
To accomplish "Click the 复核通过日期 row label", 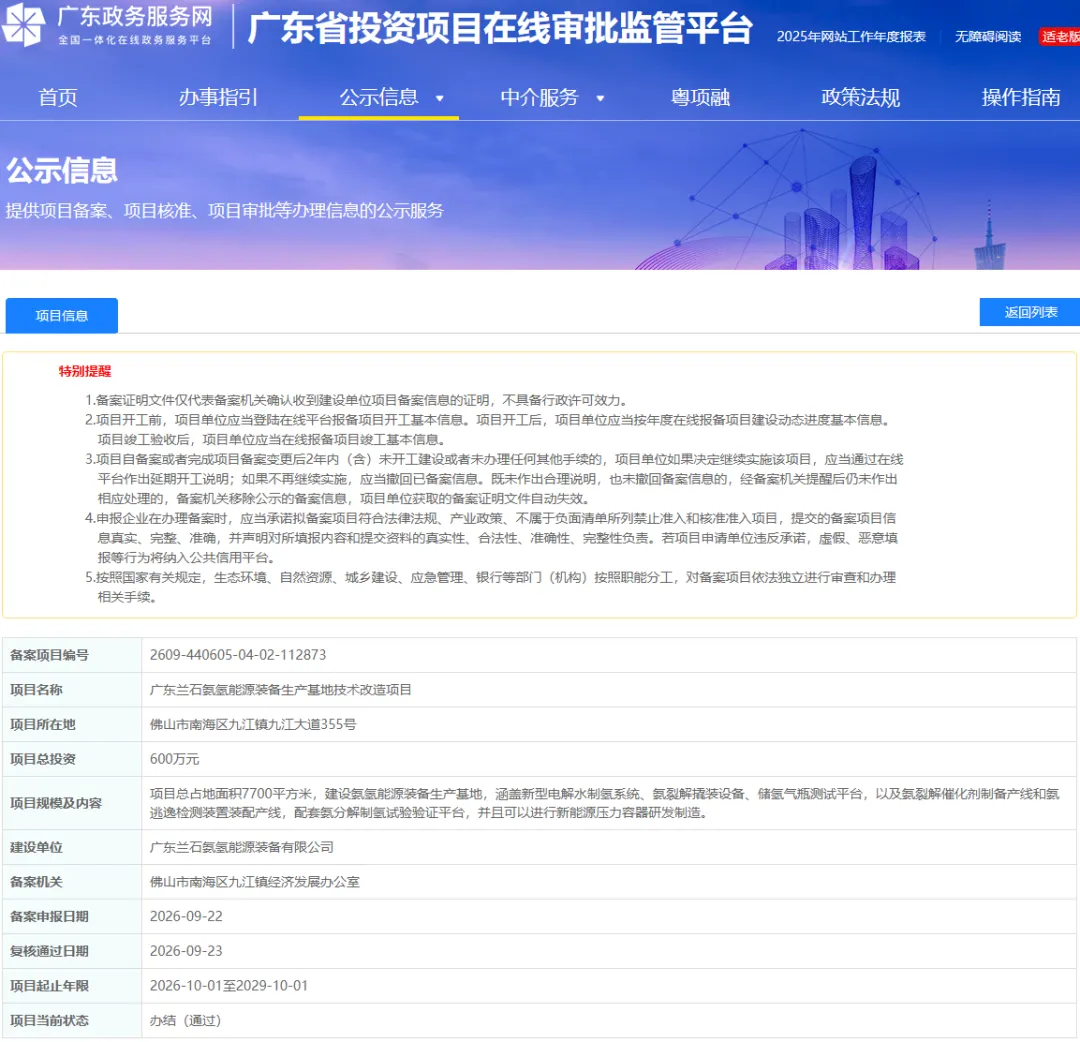I will point(50,950).
